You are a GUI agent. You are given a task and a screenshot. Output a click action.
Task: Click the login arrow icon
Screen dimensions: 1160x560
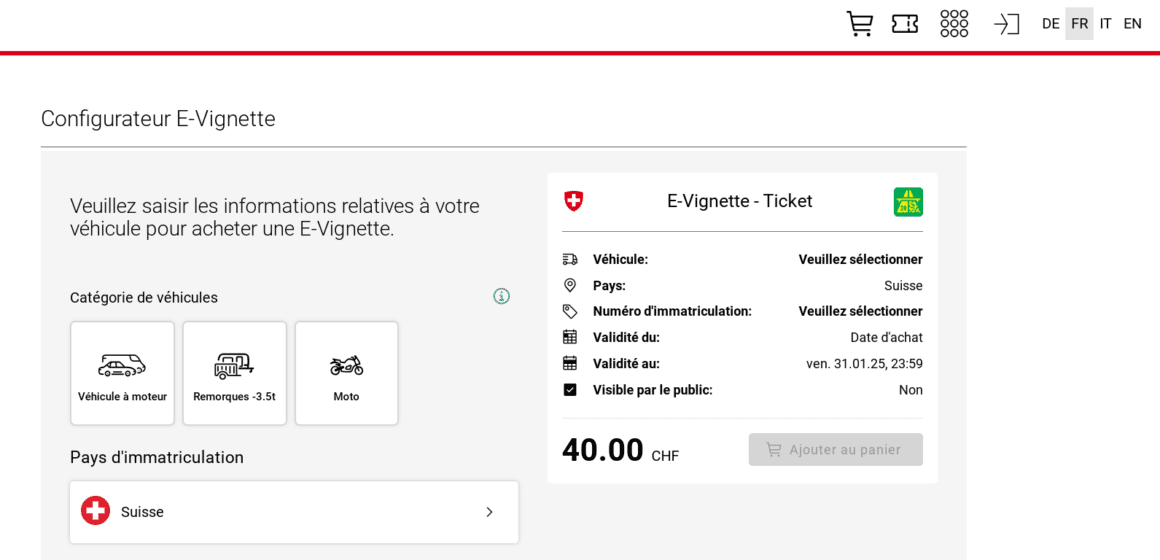[x=1006, y=24]
